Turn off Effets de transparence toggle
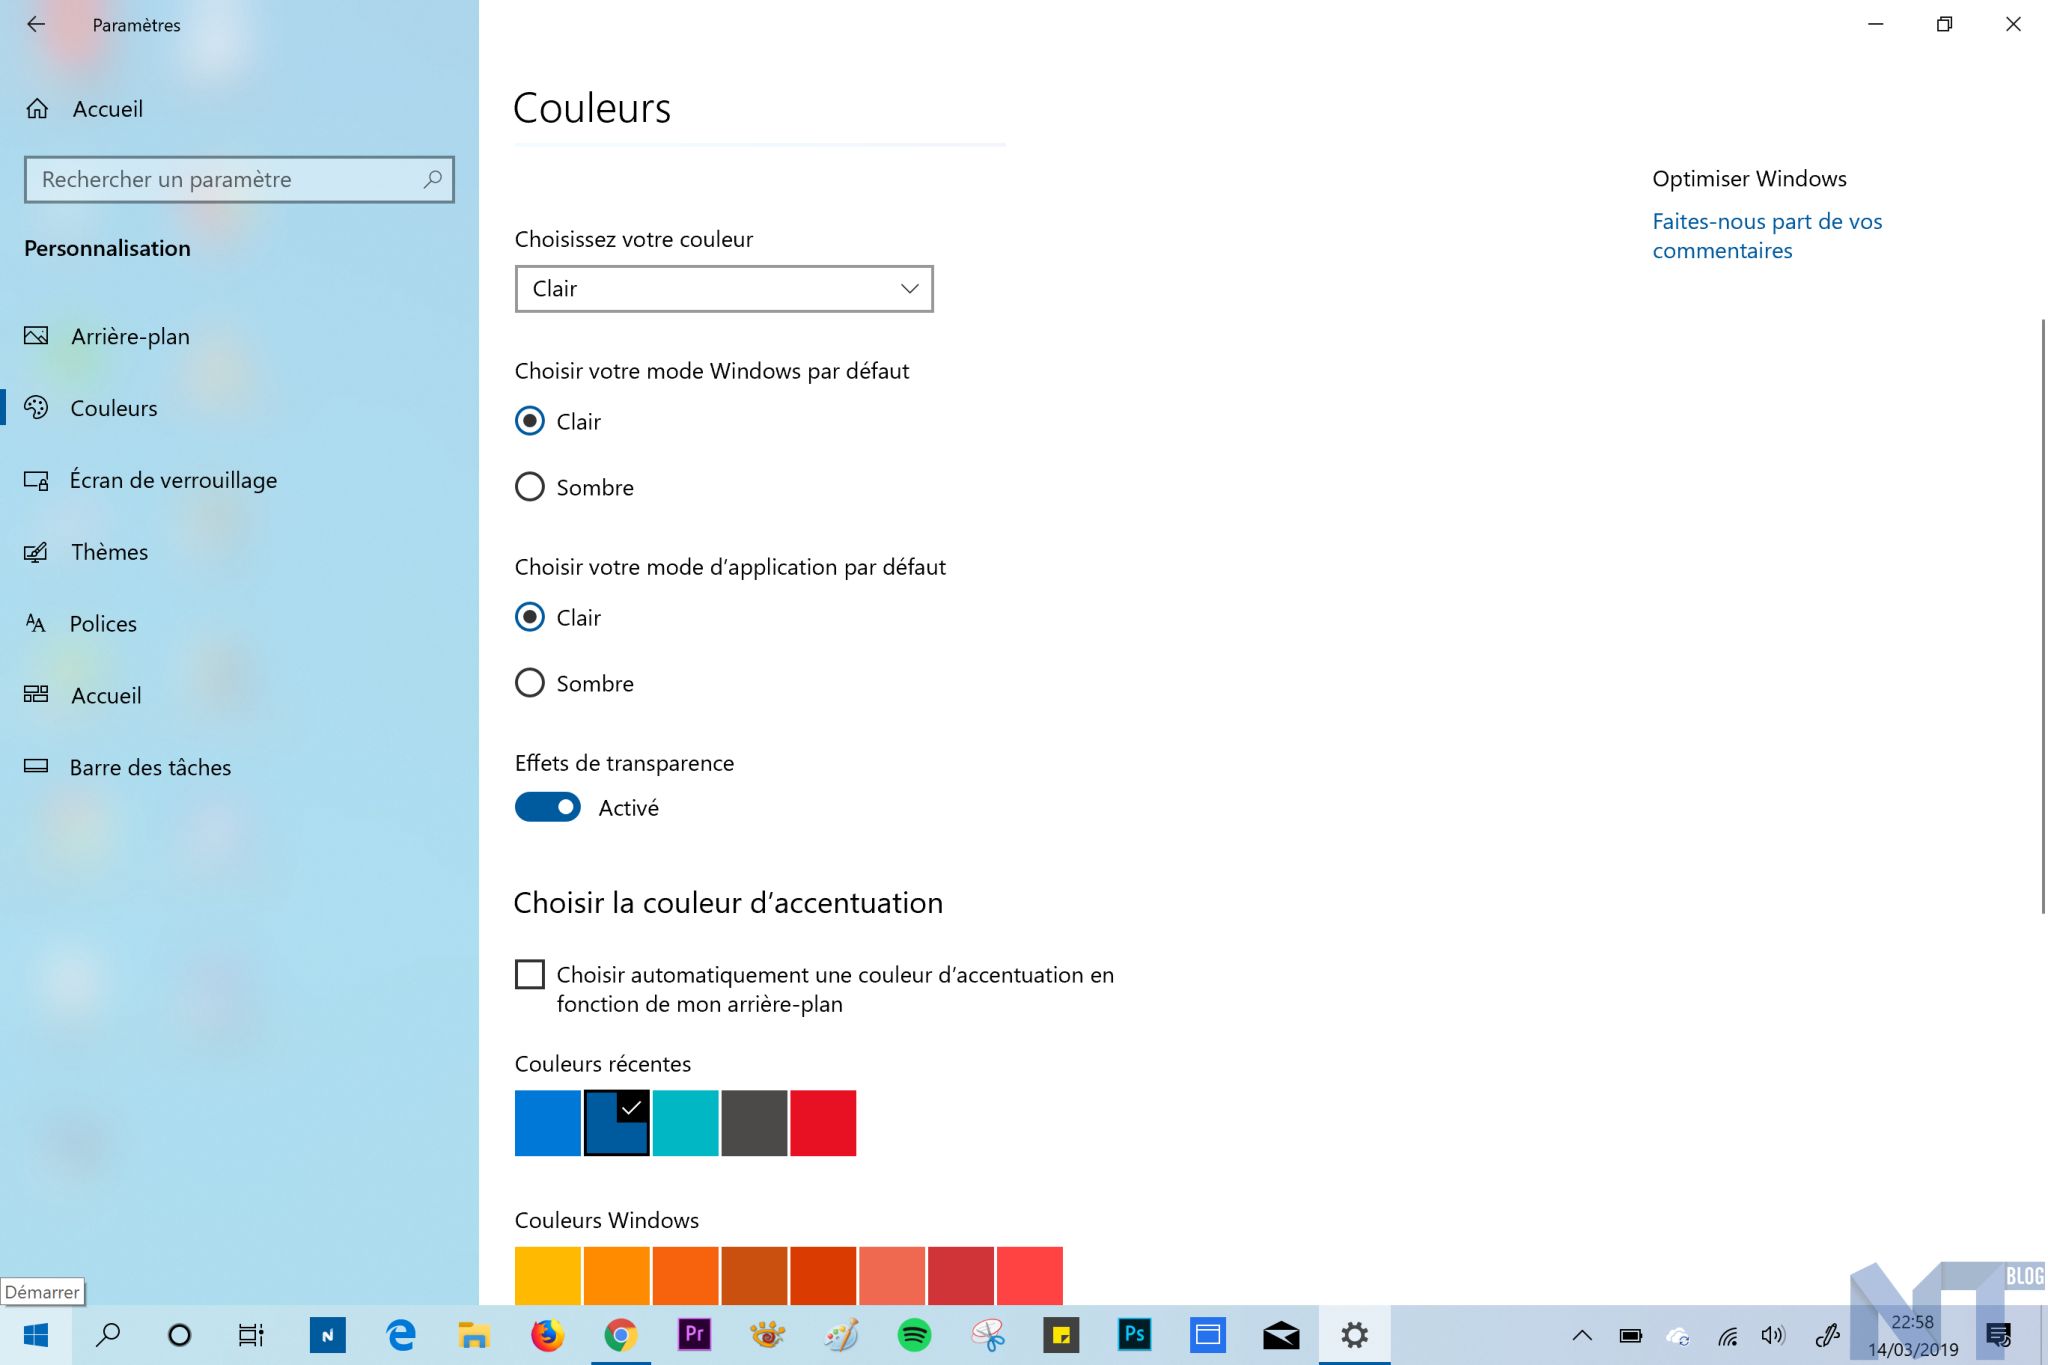This screenshot has width=2048, height=1365. pyautogui.click(x=548, y=807)
